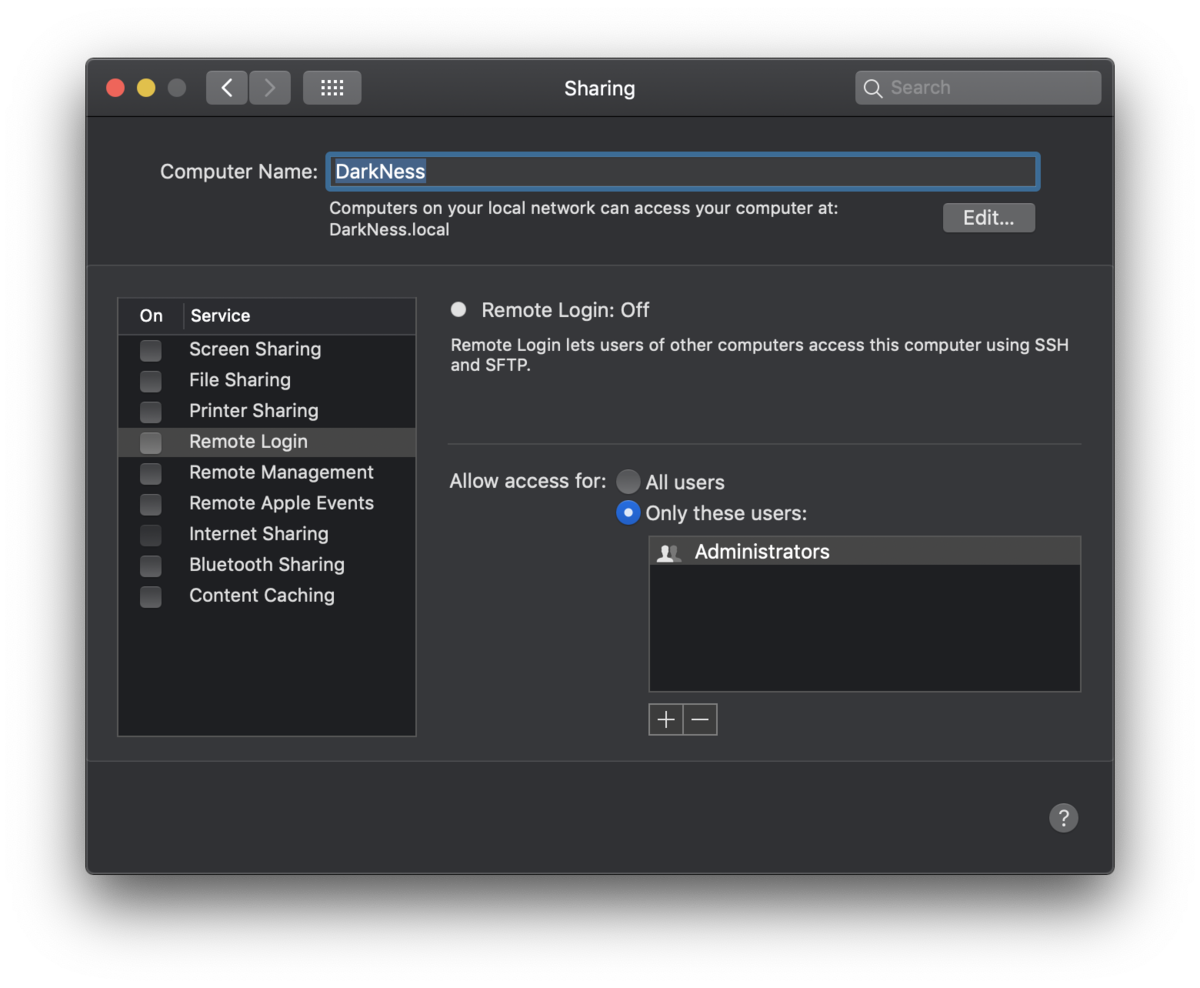Enable Content Caching checkbox

tap(150, 597)
